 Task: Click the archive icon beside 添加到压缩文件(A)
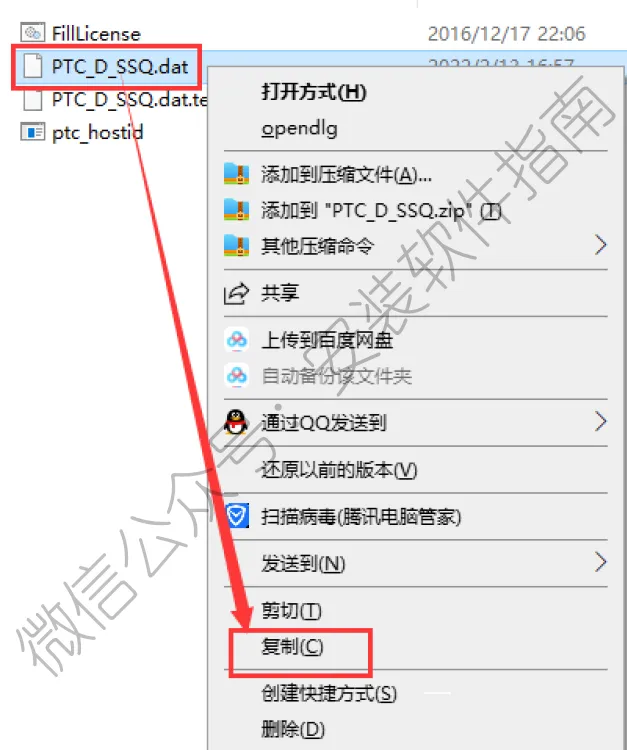tap(236, 174)
